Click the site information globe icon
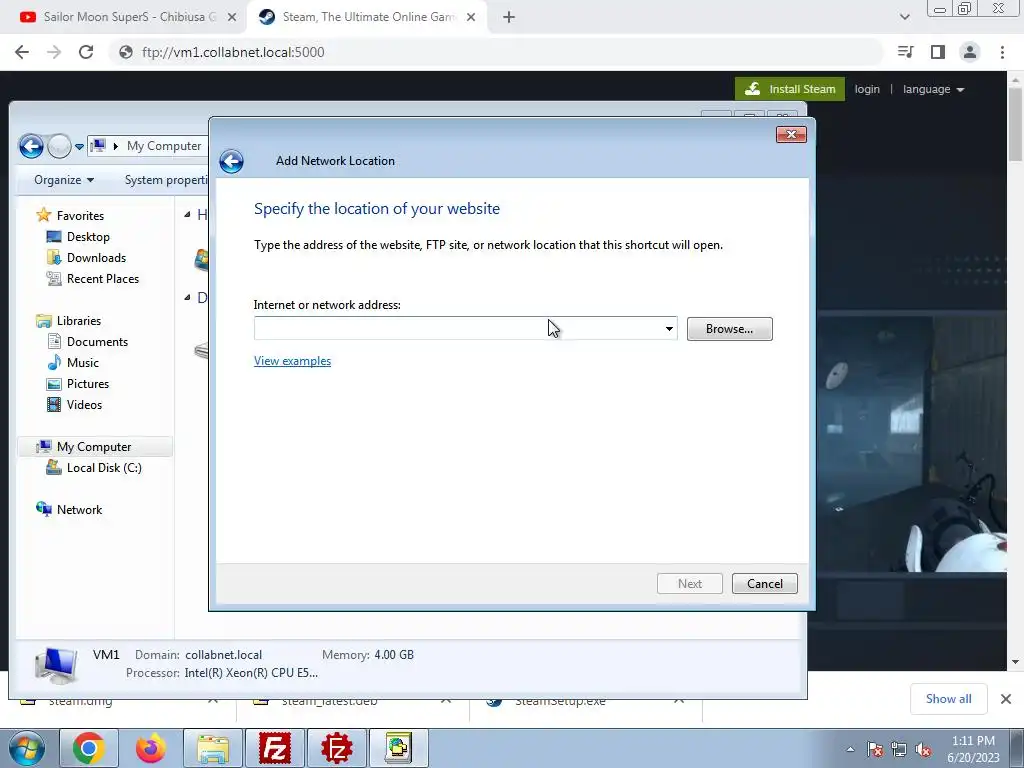This screenshot has width=1024, height=768. 126,52
